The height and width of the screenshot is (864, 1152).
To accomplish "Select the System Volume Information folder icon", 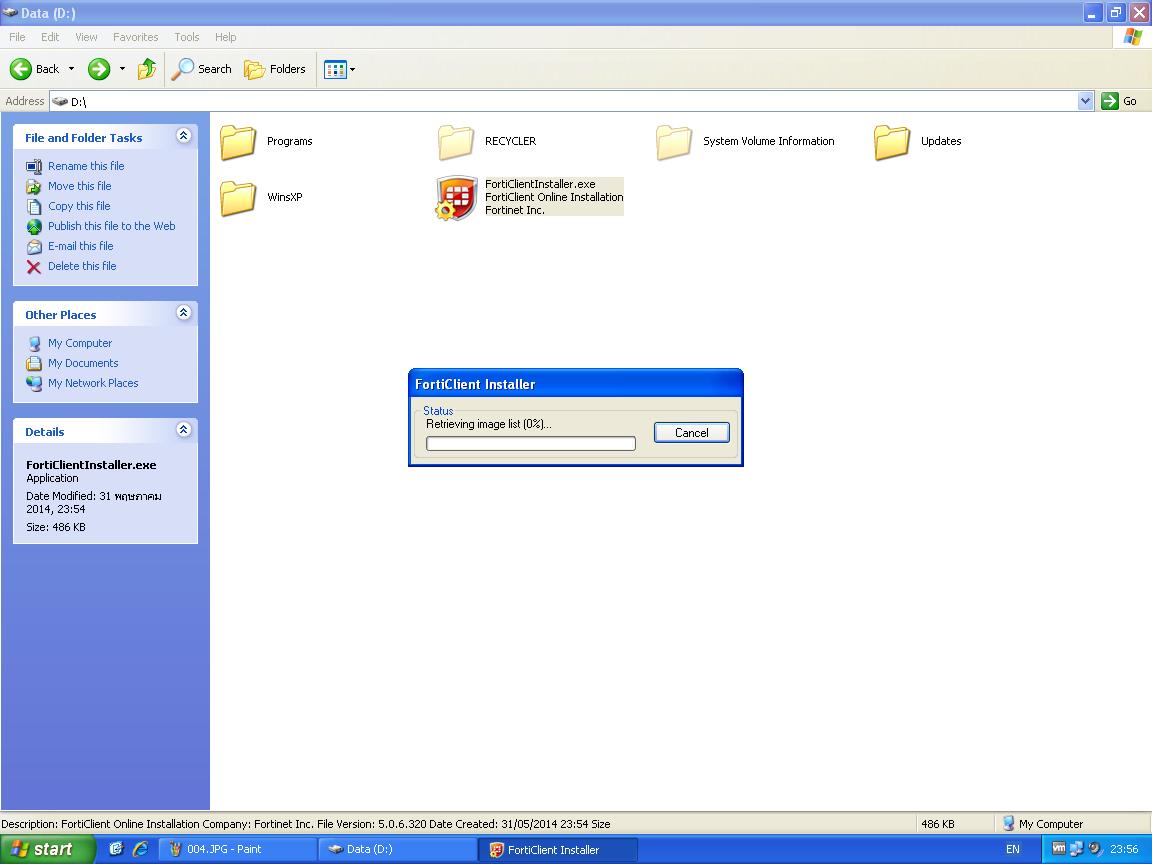I will [674, 142].
